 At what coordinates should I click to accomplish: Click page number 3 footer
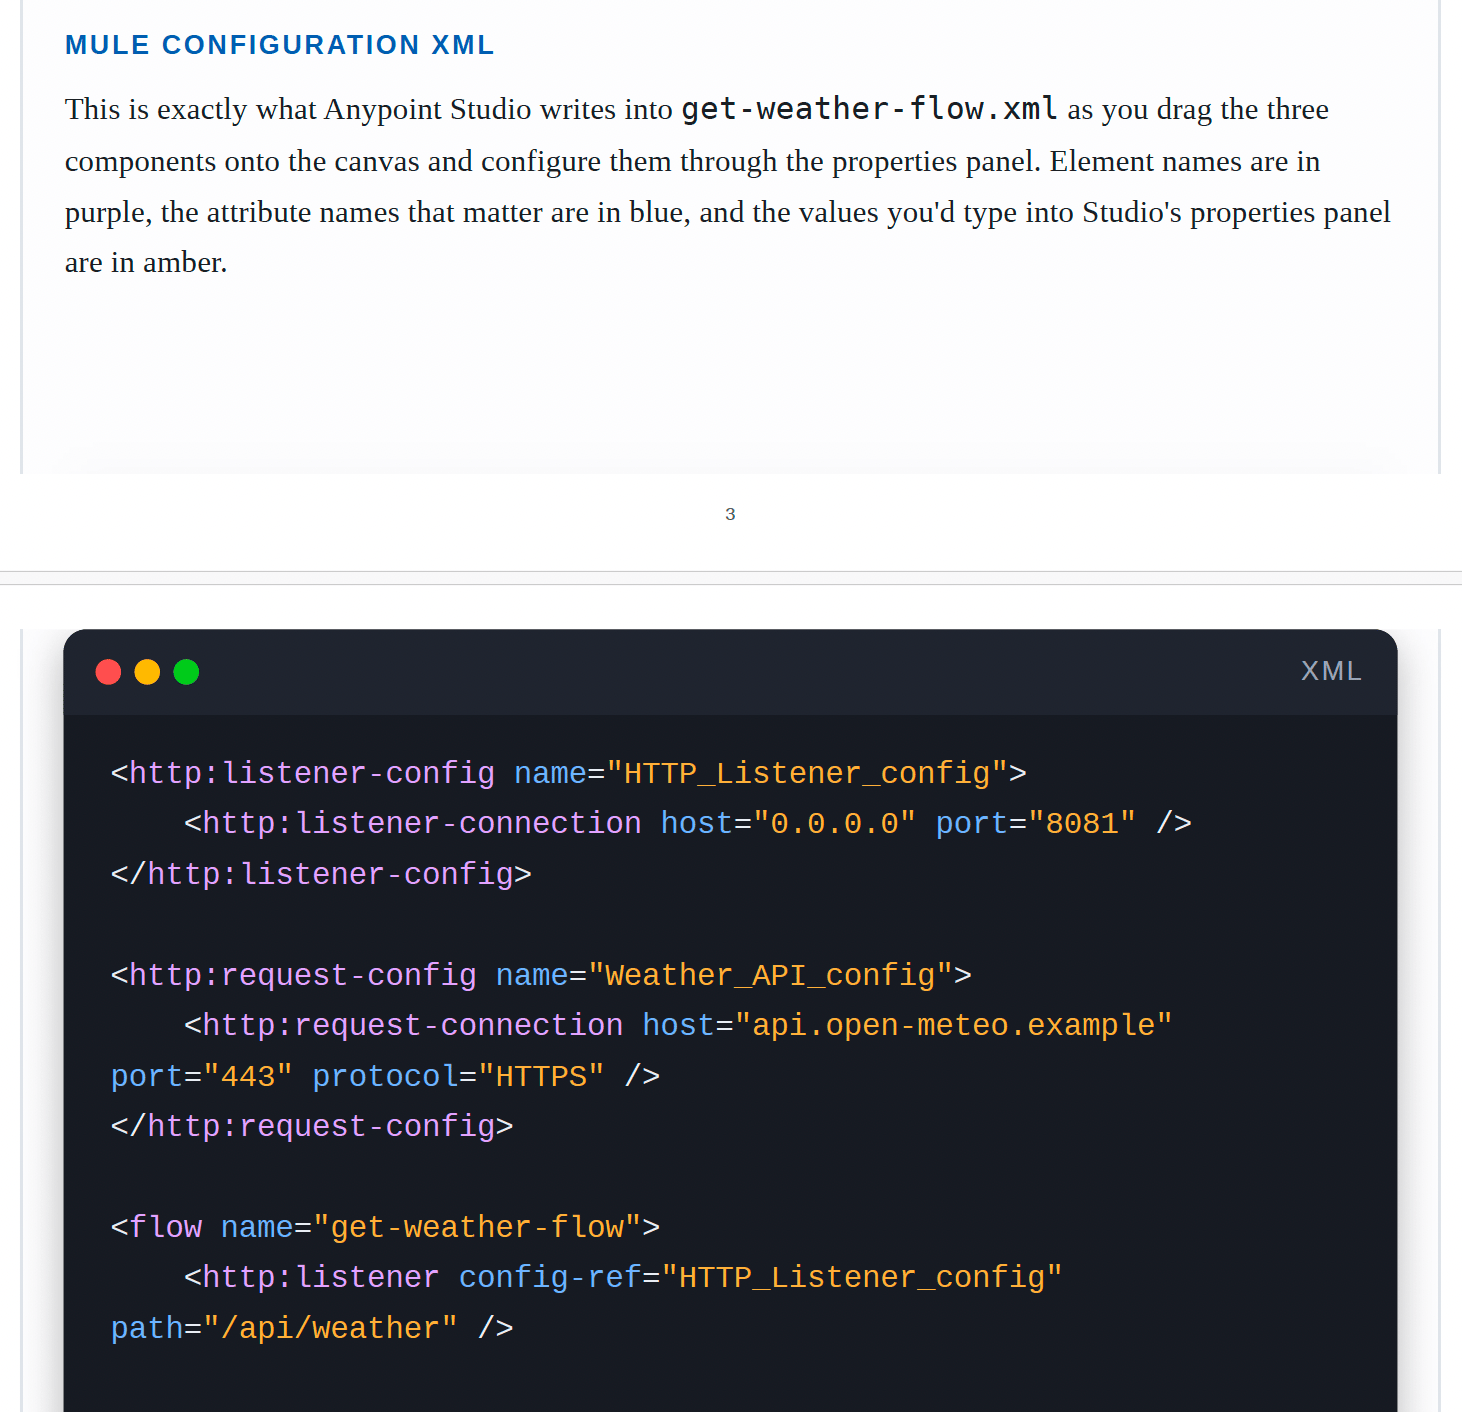point(730,514)
